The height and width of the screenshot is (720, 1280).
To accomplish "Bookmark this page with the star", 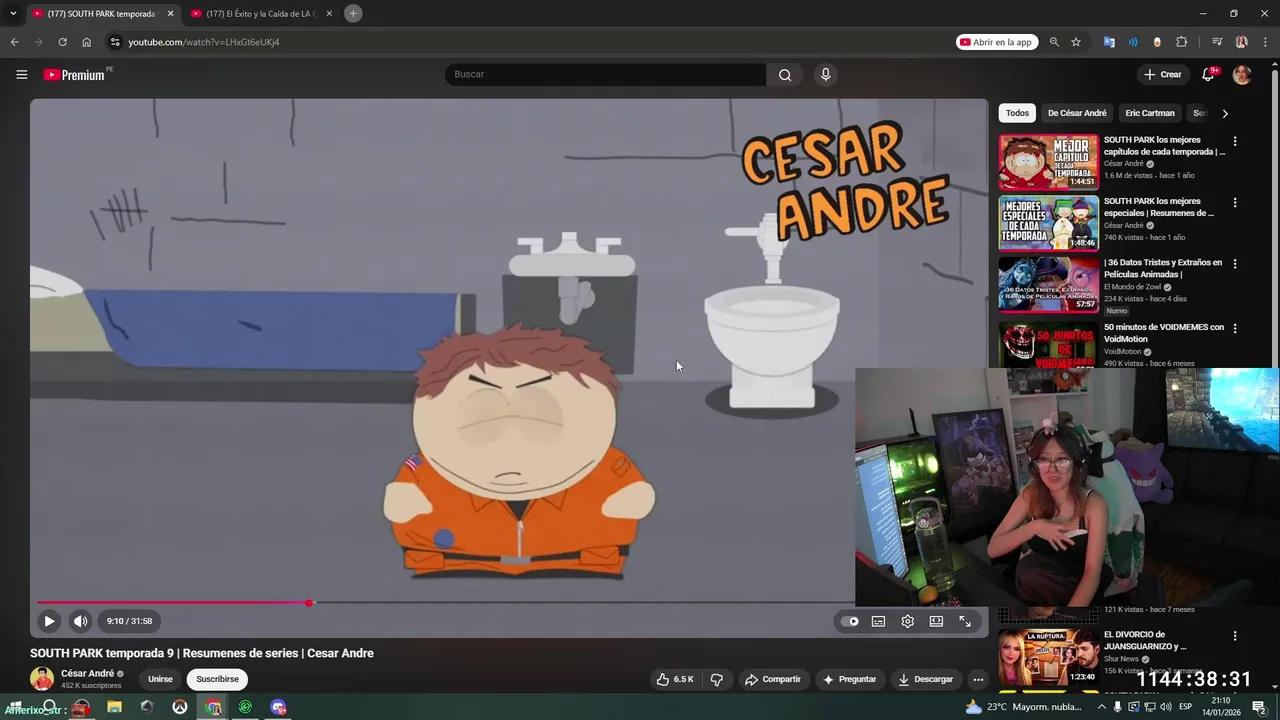I will [x=1076, y=42].
